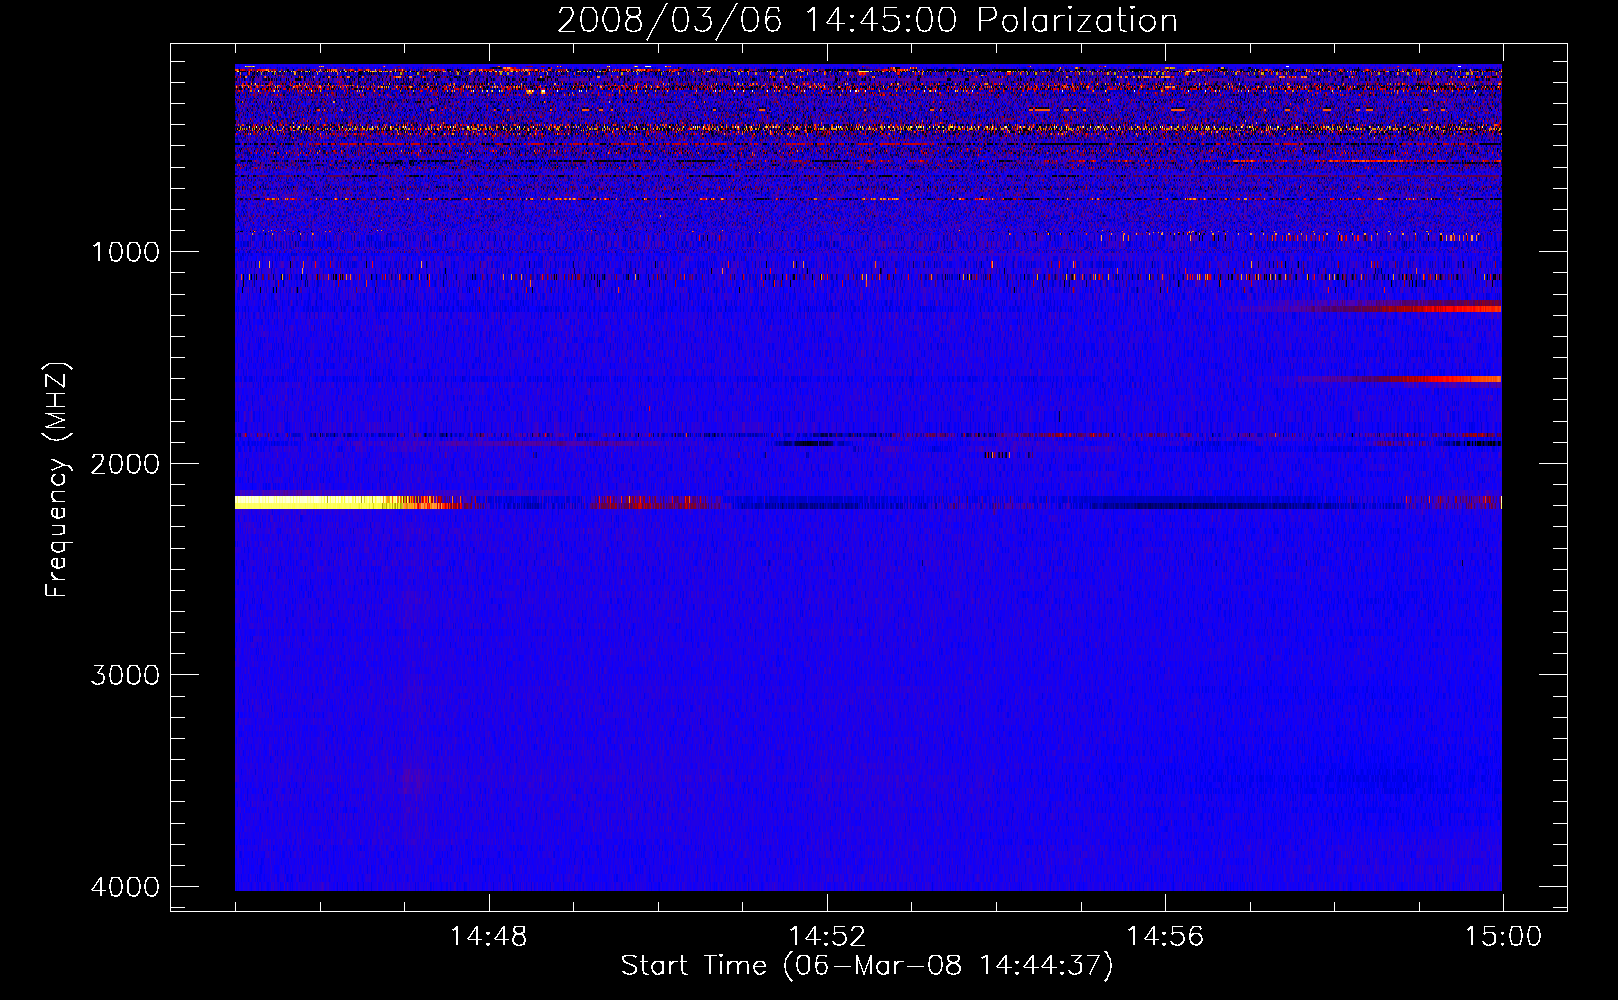Click the 4000 frequency tick label
Image resolution: width=1618 pixels, height=1000 pixels.
pyautogui.click(x=125, y=886)
